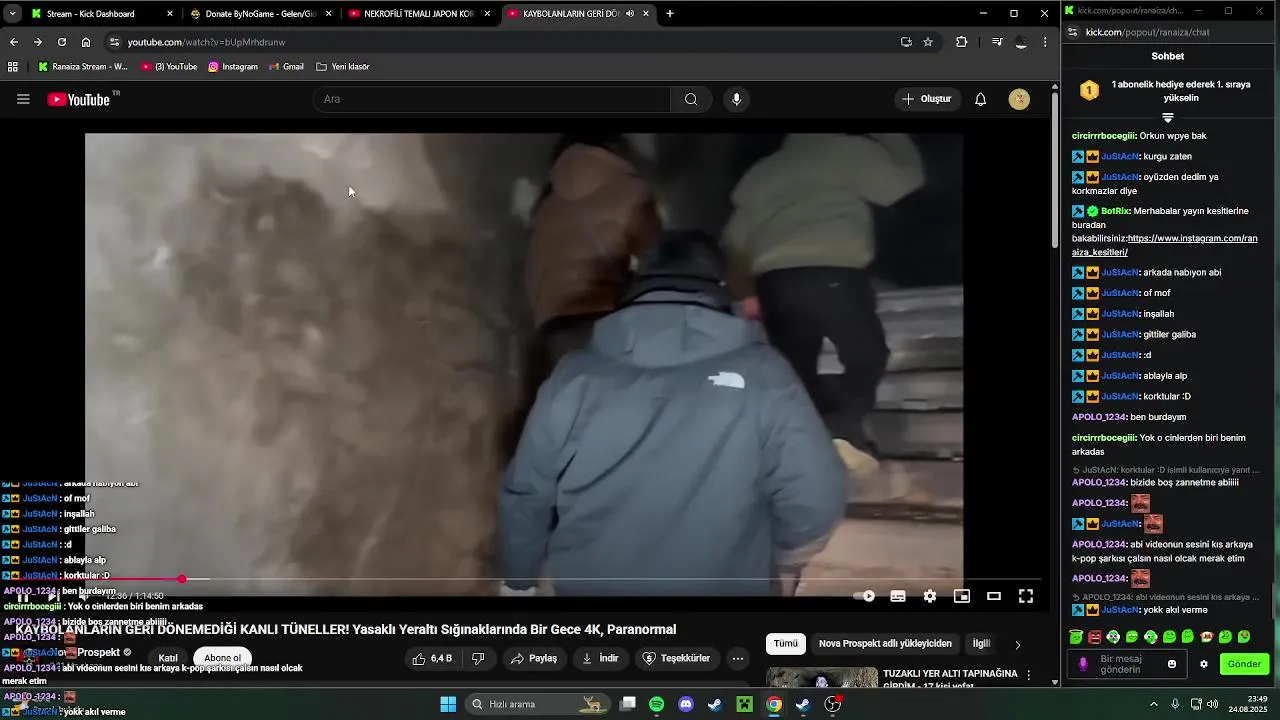This screenshot has width=1280, height=720.
Task: Open more actions ellipsis under video
Action: pyautogui.click(x=738, y=658)
